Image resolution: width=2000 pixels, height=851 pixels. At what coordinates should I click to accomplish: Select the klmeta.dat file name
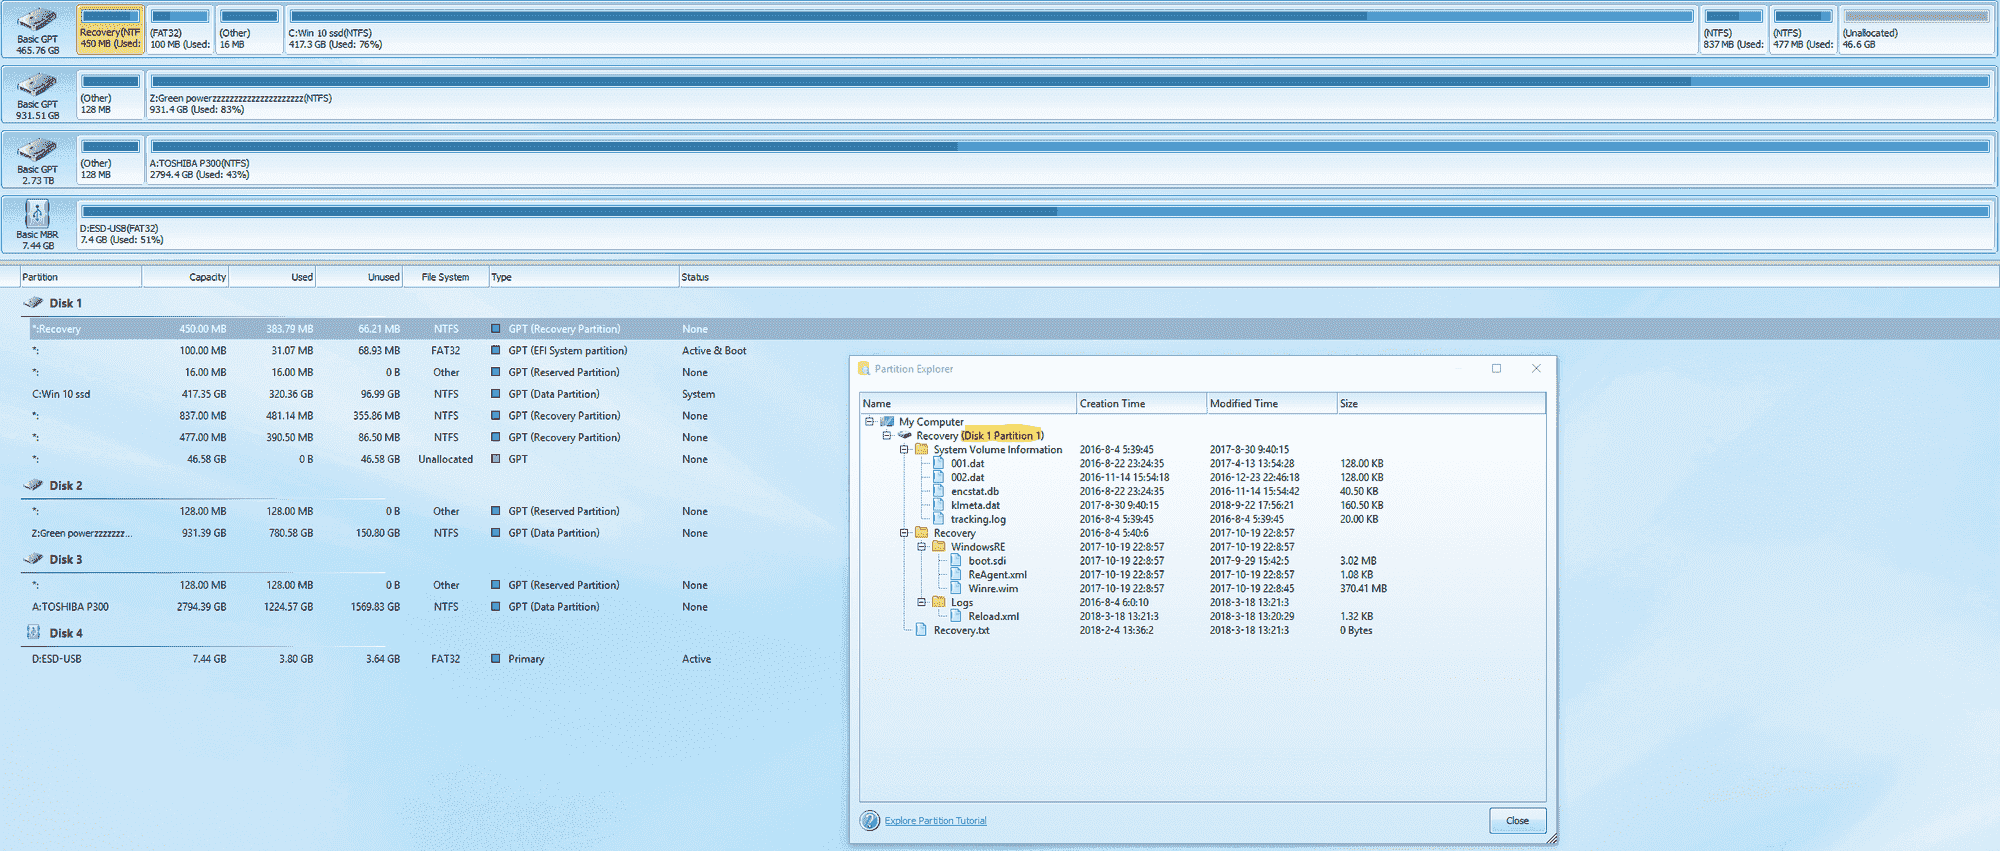point(975,505)
